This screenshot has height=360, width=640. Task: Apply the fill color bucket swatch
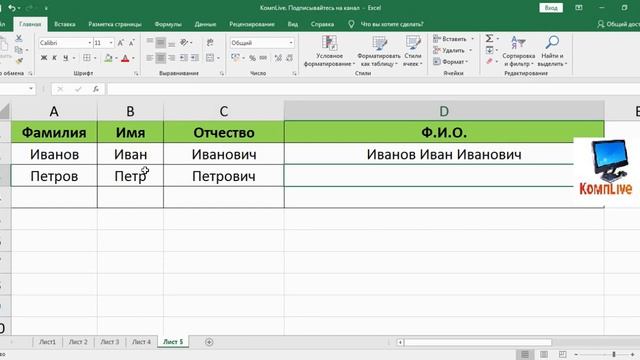click(x=108, y=58)
